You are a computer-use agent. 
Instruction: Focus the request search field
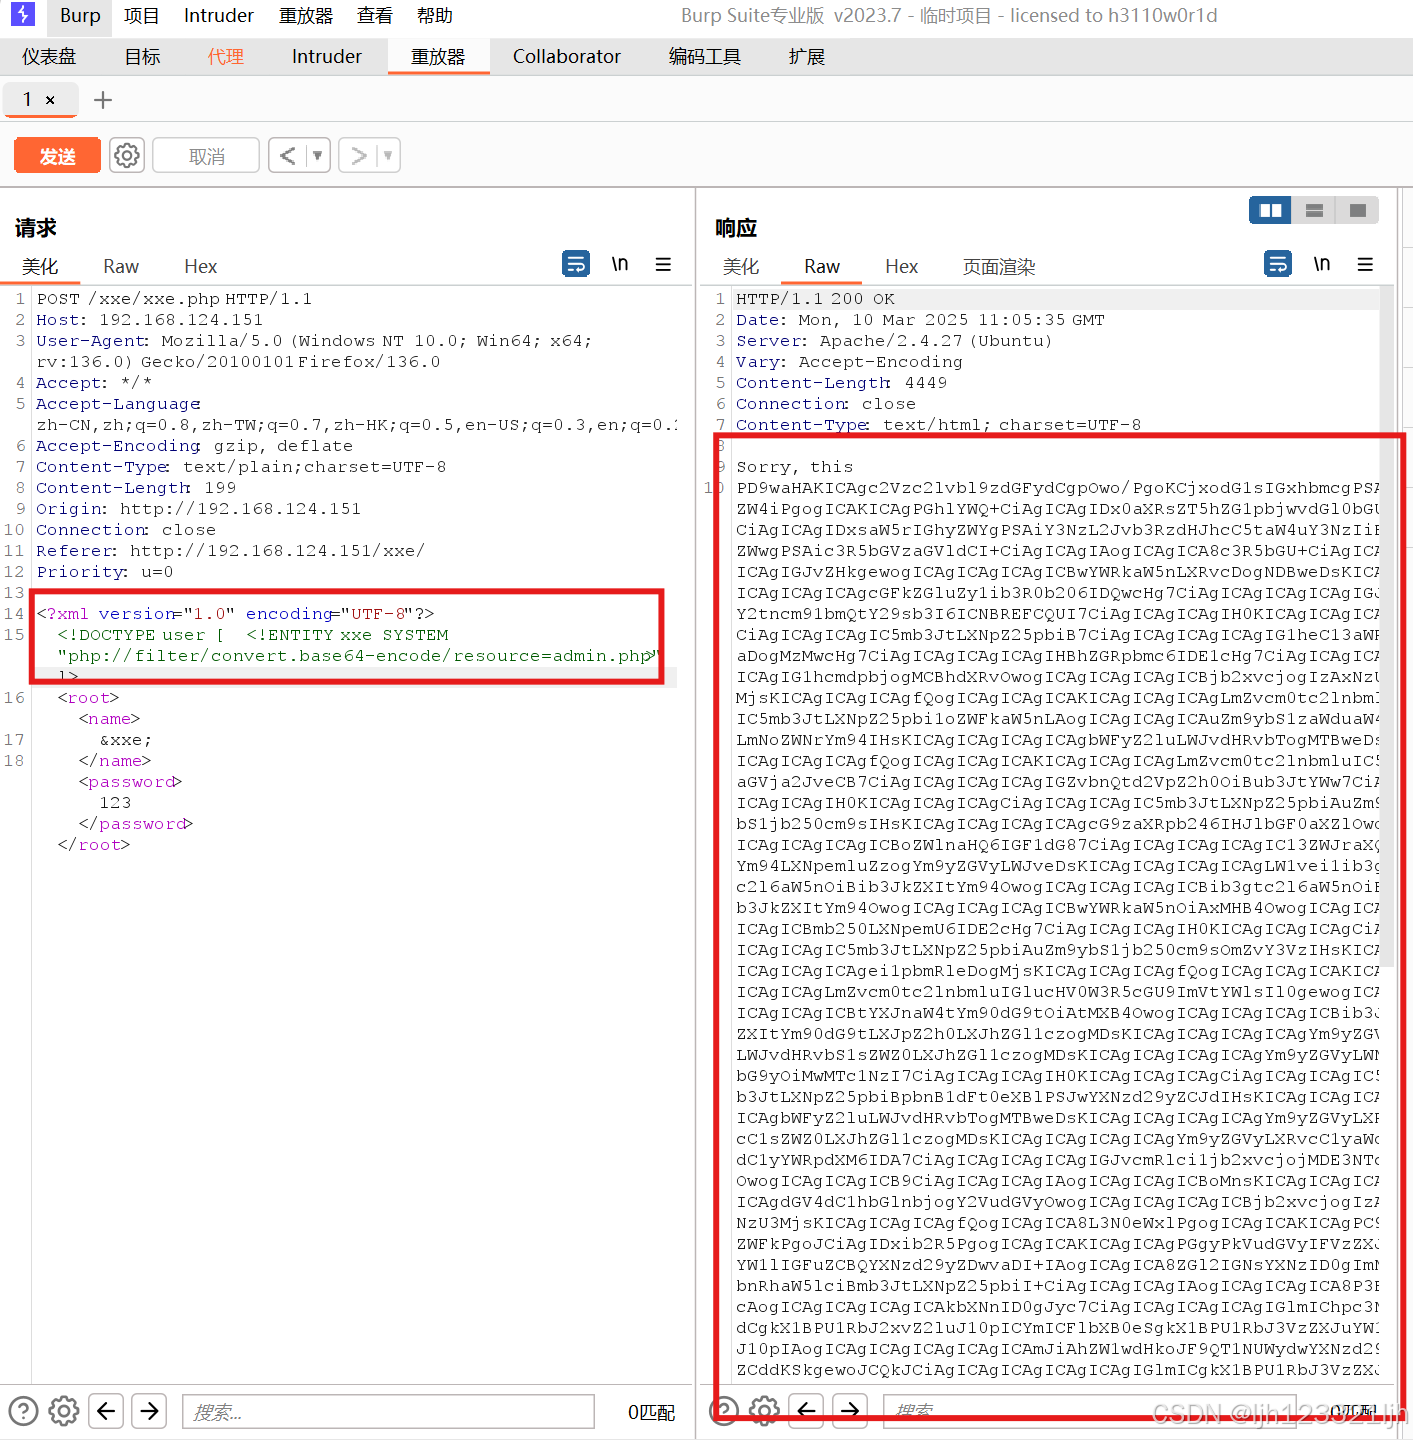(x=388, y=1411)
